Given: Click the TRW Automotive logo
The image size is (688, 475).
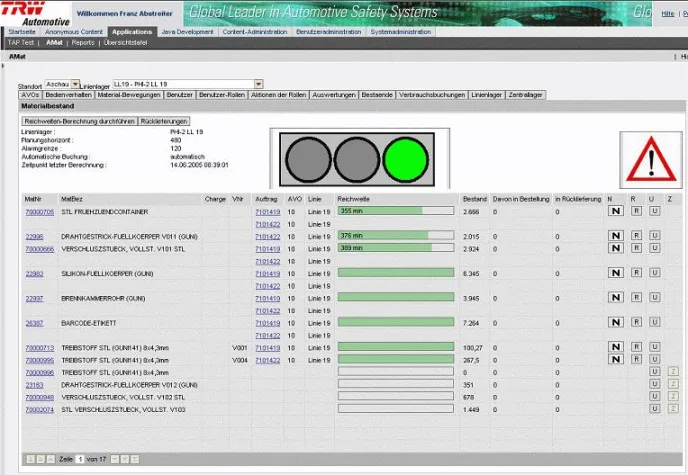Looking at the screenshot, I should coord(37,15).
